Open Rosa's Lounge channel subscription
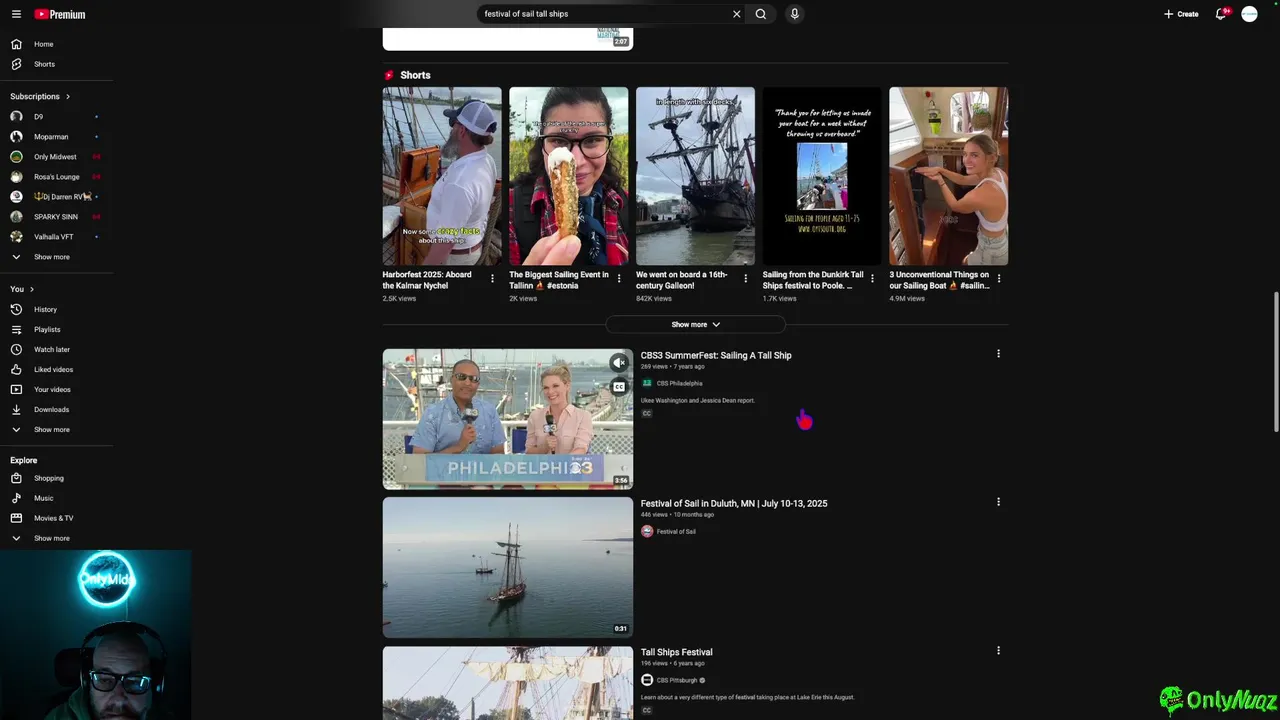 (56, 177)
